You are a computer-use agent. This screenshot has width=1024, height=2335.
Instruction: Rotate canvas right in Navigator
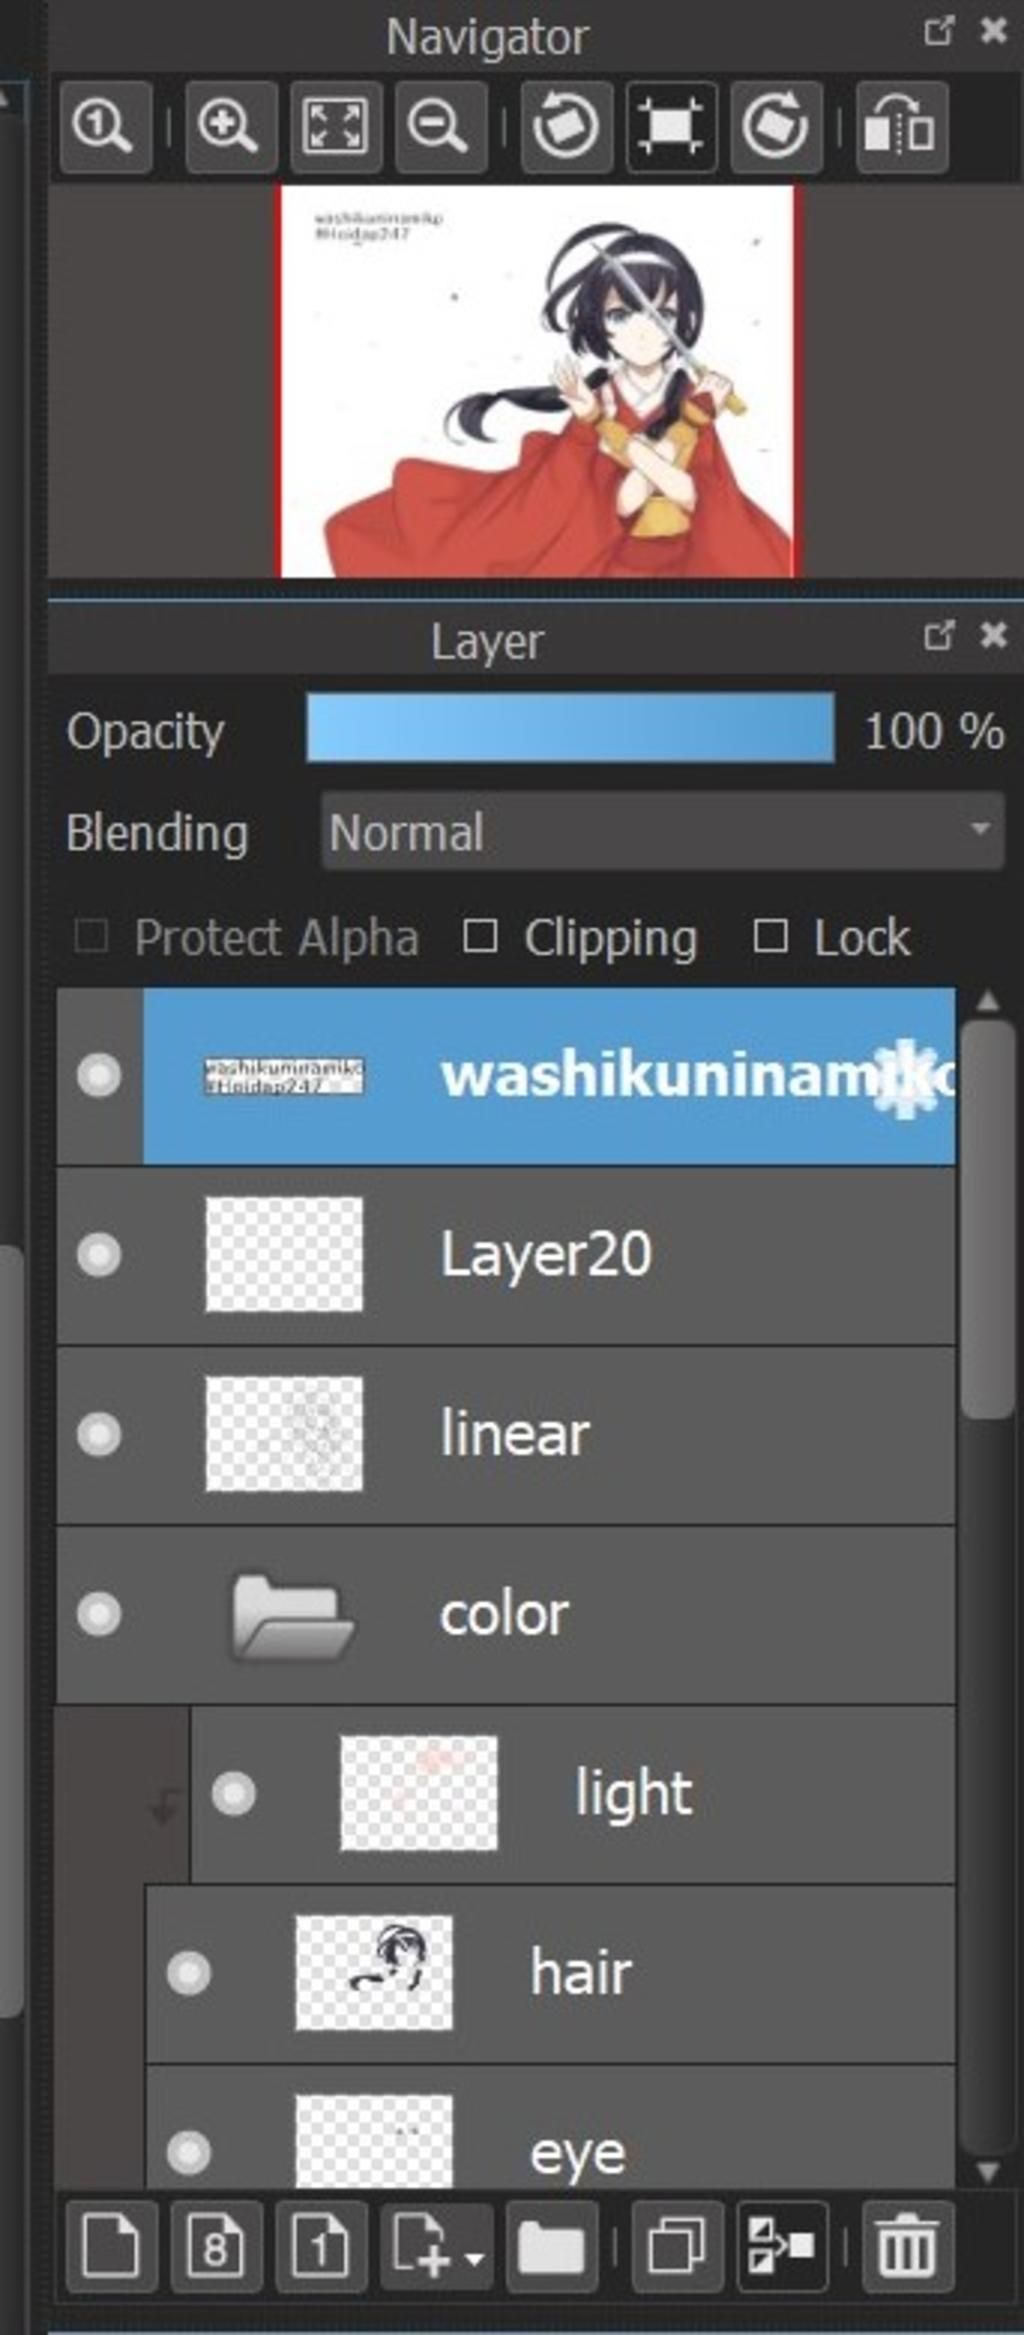pos(776,128)
